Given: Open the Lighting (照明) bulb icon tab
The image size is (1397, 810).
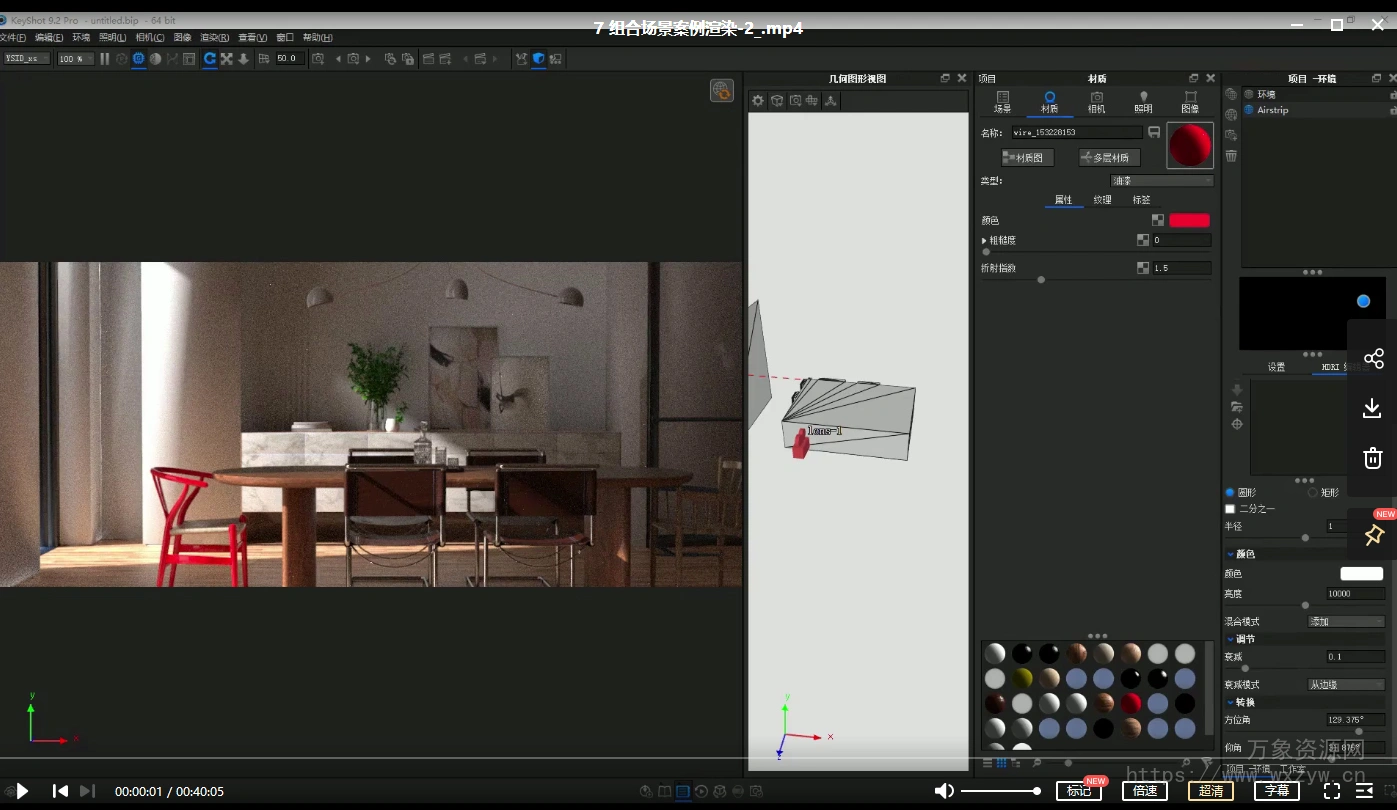Looking at the screenshot, I should click(1143, 102).
